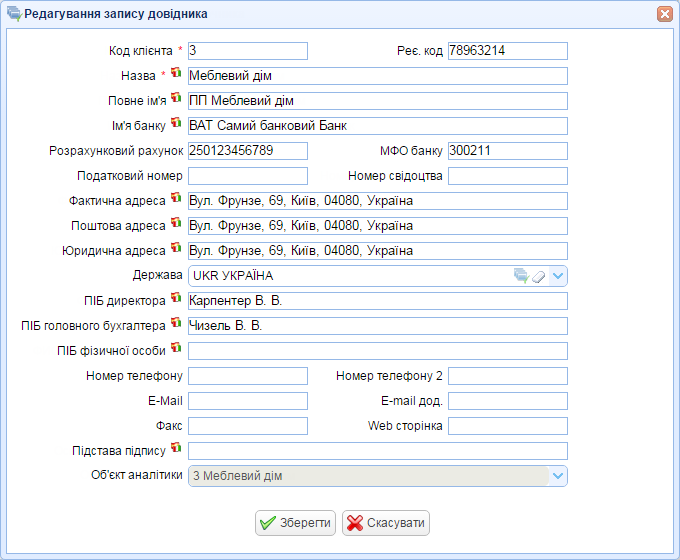Focus the Код клієнта field
This screenshot has height=560, width=680.
pyautogui.click(x=248, y=51)
